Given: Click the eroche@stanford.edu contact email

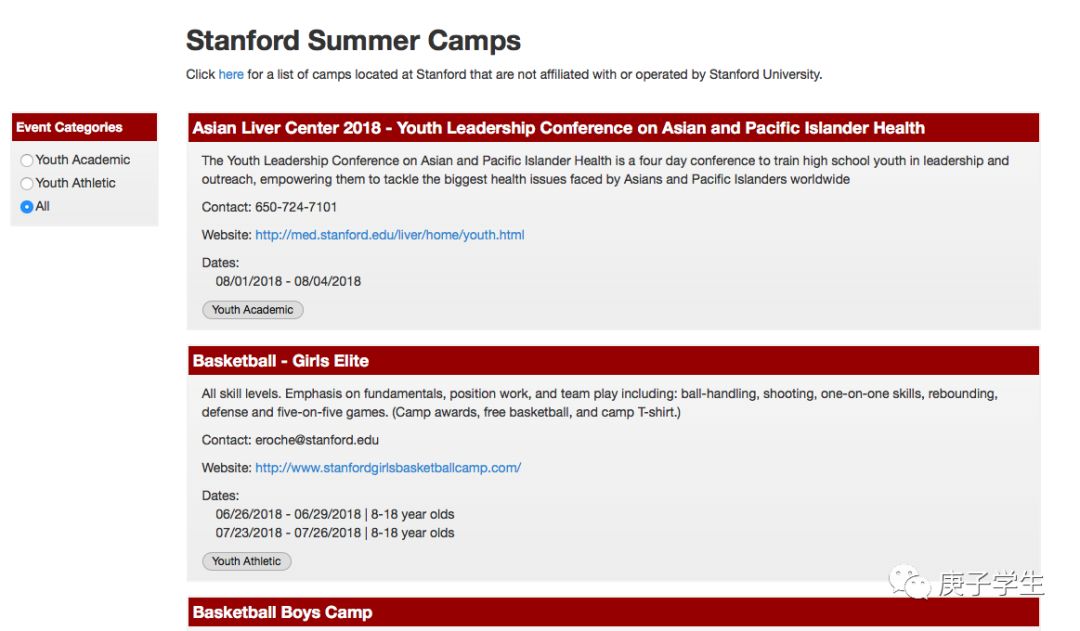Looking at the screenshot, I should [x=317, y=440].
